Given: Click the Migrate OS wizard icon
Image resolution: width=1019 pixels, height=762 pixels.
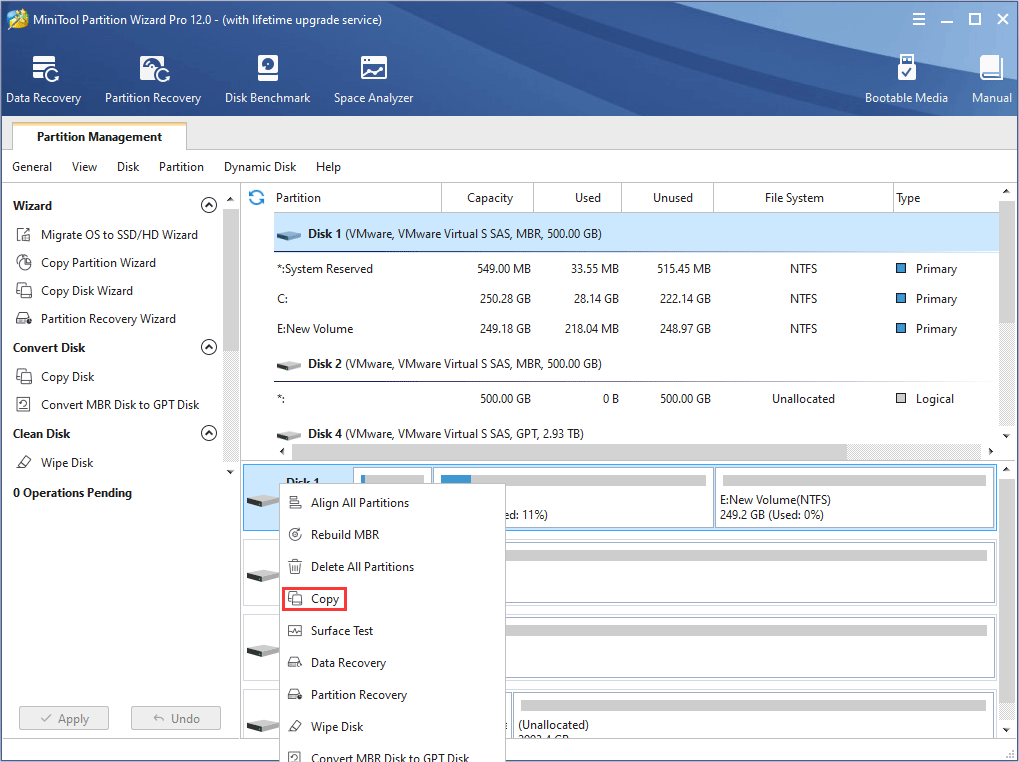Looking at the screenshot, I should click(x=23, y=235).
